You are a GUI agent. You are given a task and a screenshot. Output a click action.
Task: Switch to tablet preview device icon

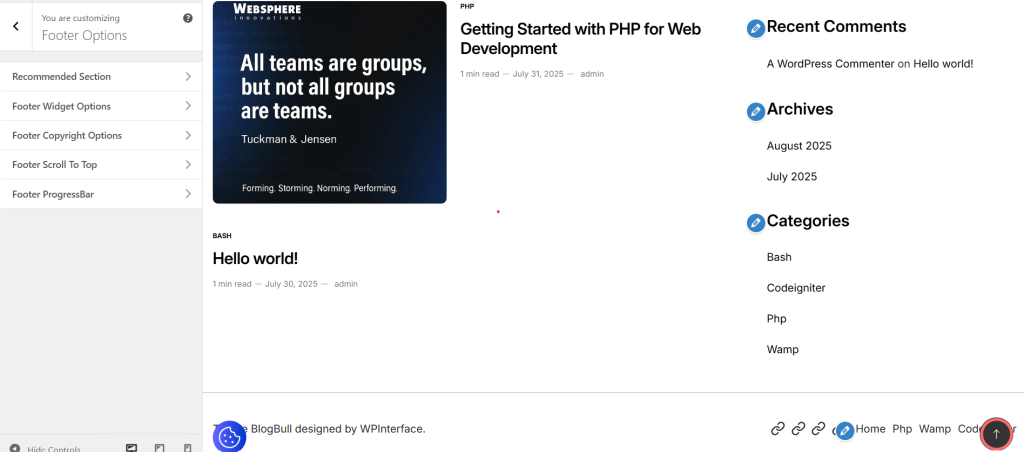point(160,448)
